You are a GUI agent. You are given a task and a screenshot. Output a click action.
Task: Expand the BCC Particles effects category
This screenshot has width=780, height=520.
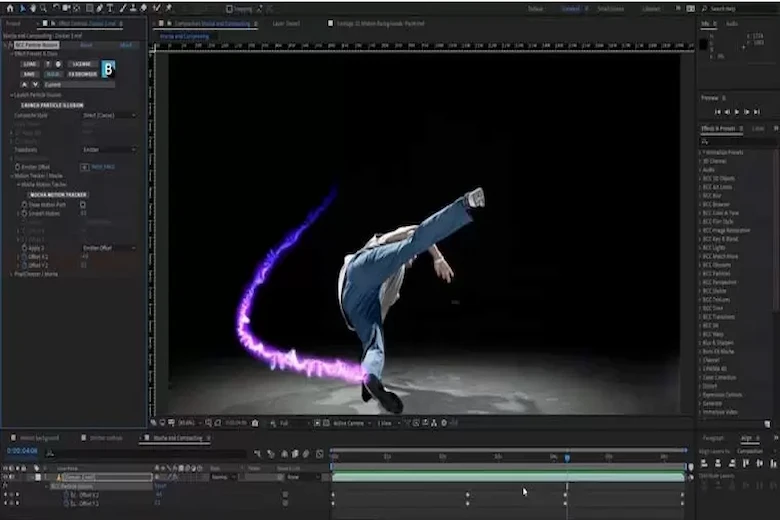pos(700,274)
